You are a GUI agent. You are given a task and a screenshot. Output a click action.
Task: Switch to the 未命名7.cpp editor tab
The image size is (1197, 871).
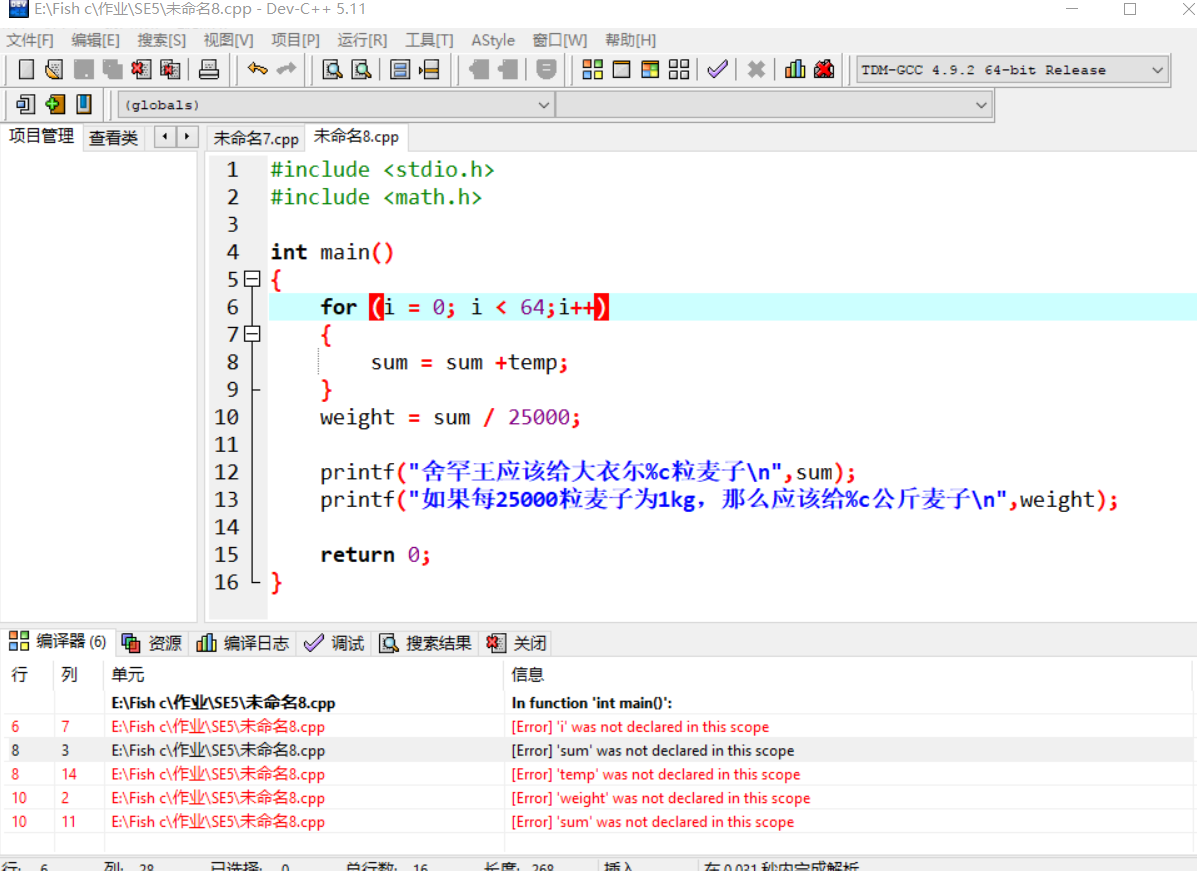(x=256, y=138)
